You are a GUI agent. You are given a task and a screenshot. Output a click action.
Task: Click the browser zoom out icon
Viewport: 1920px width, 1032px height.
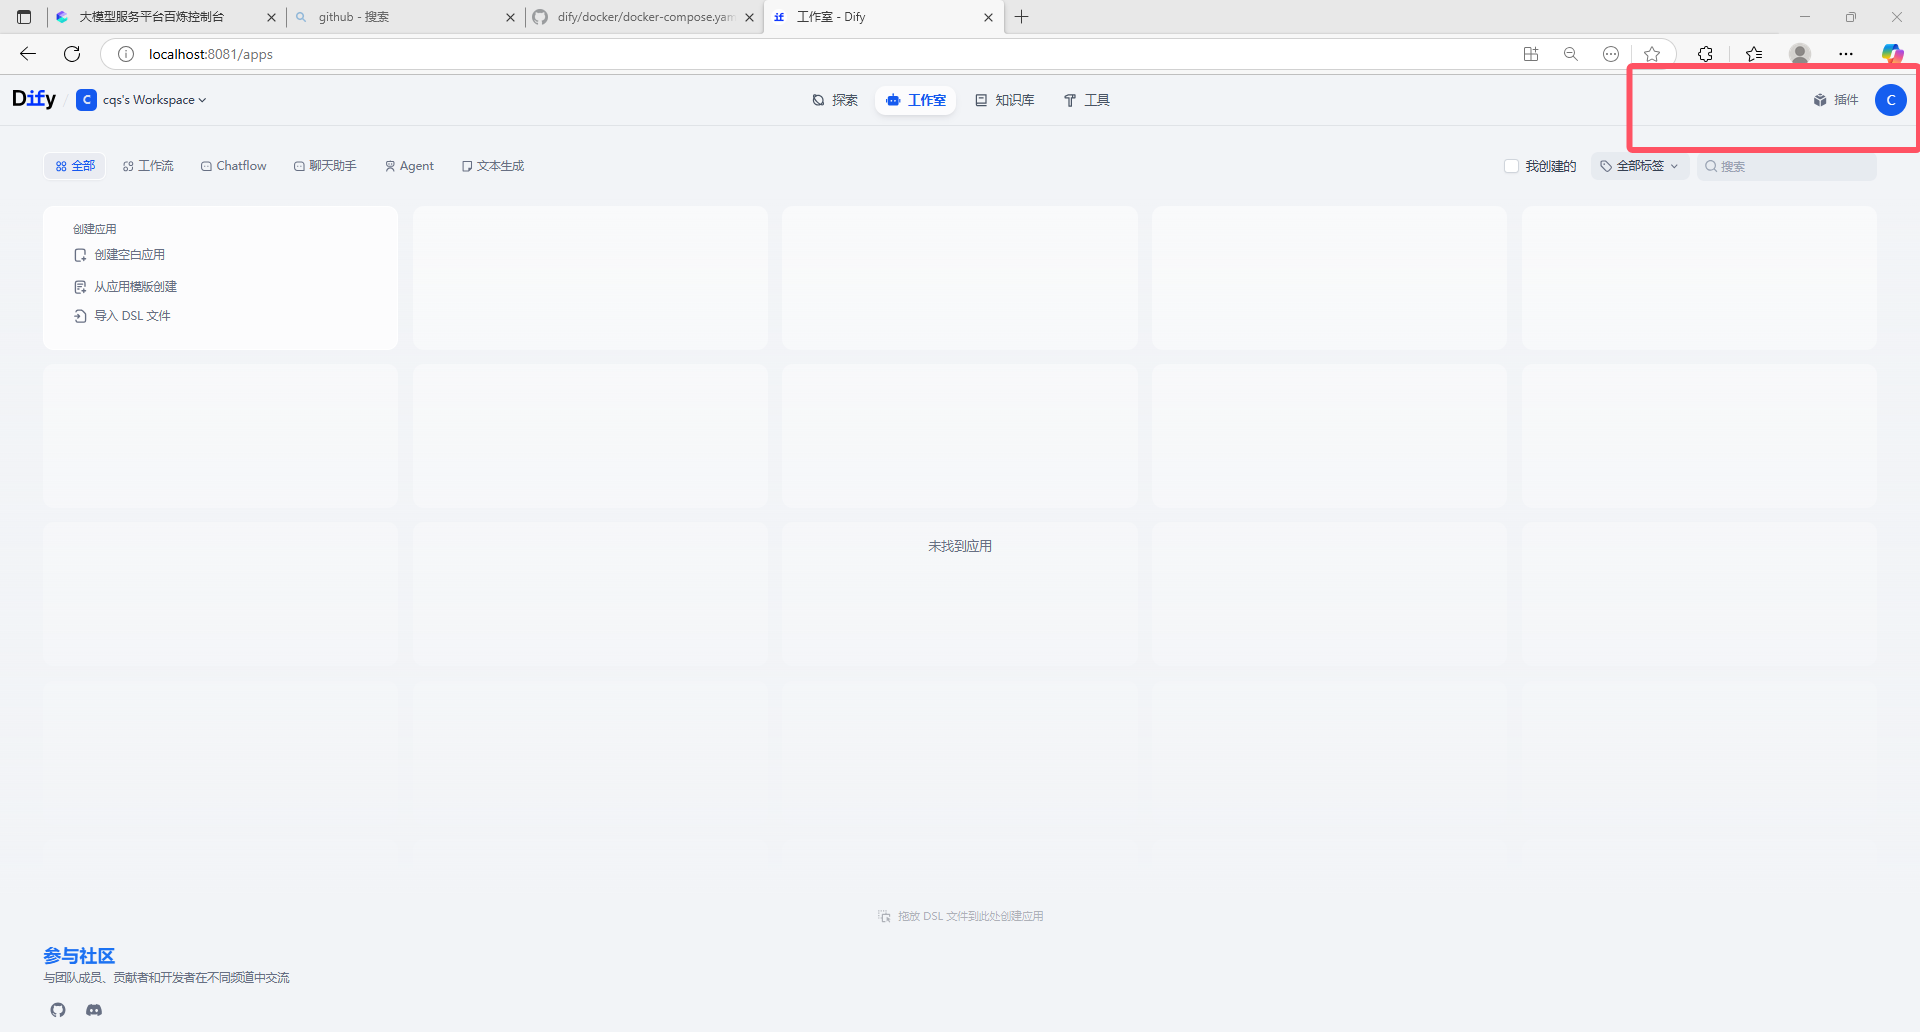(x=1571, y=54)
